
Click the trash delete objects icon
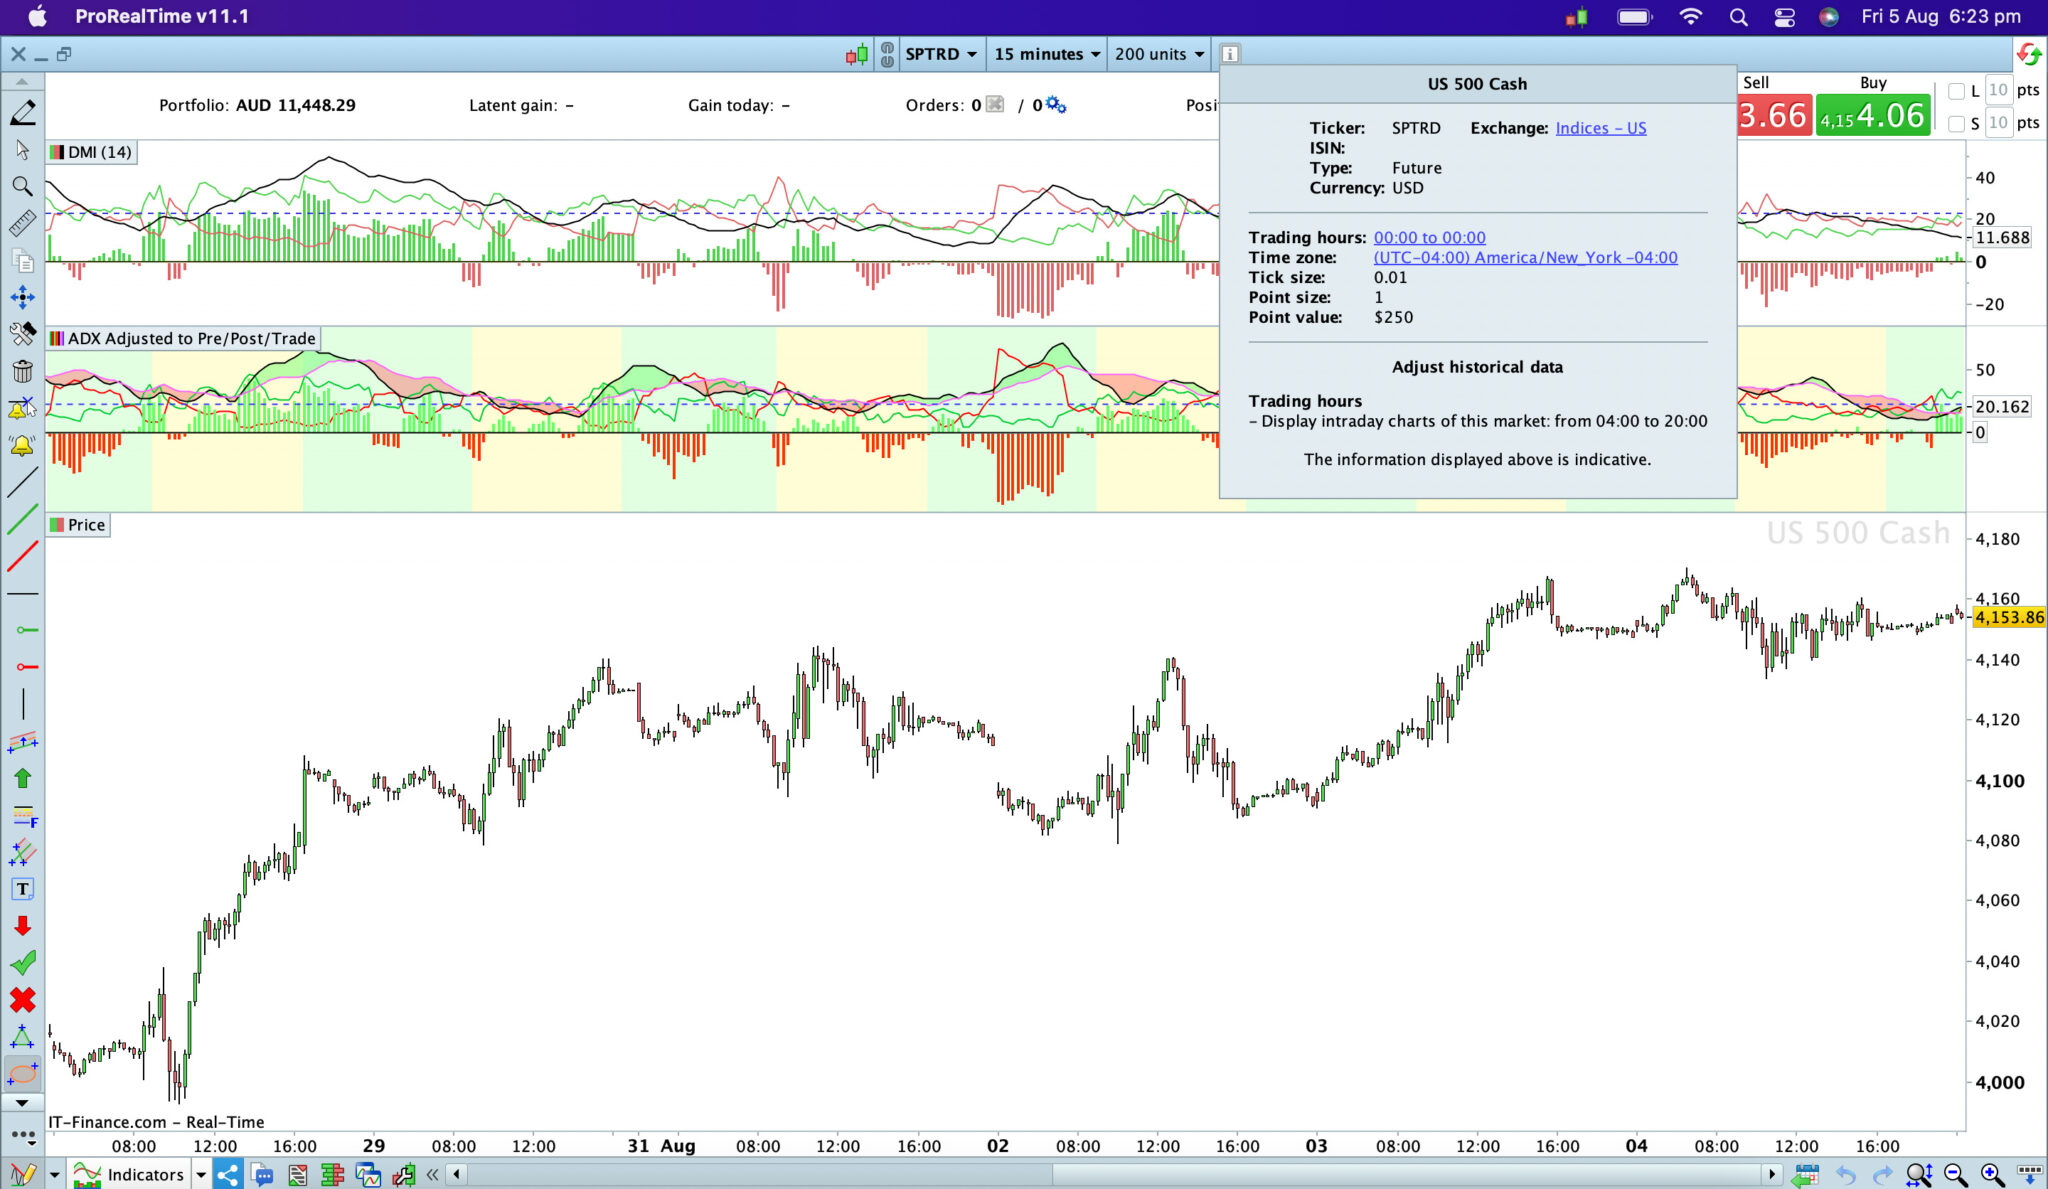(22, 372)
